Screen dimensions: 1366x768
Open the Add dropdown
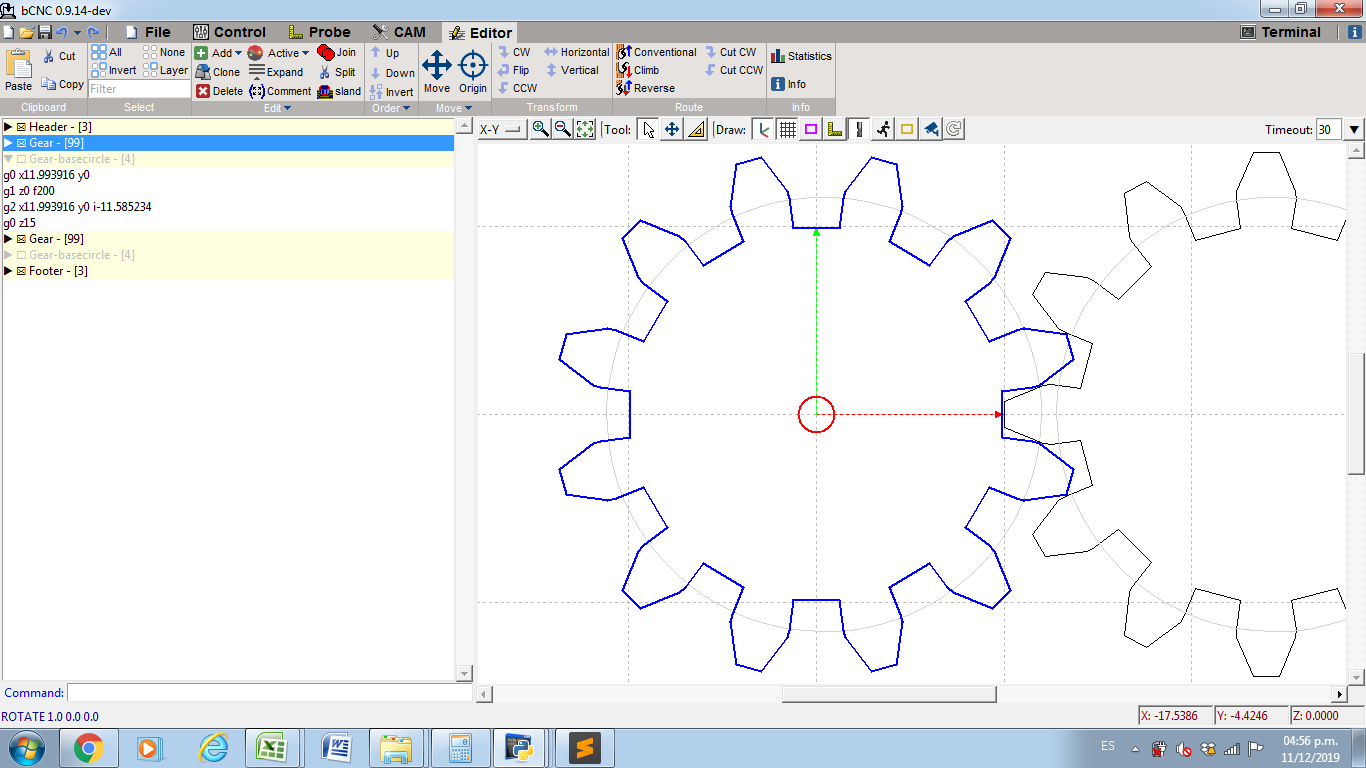click(x=218, y=53)
